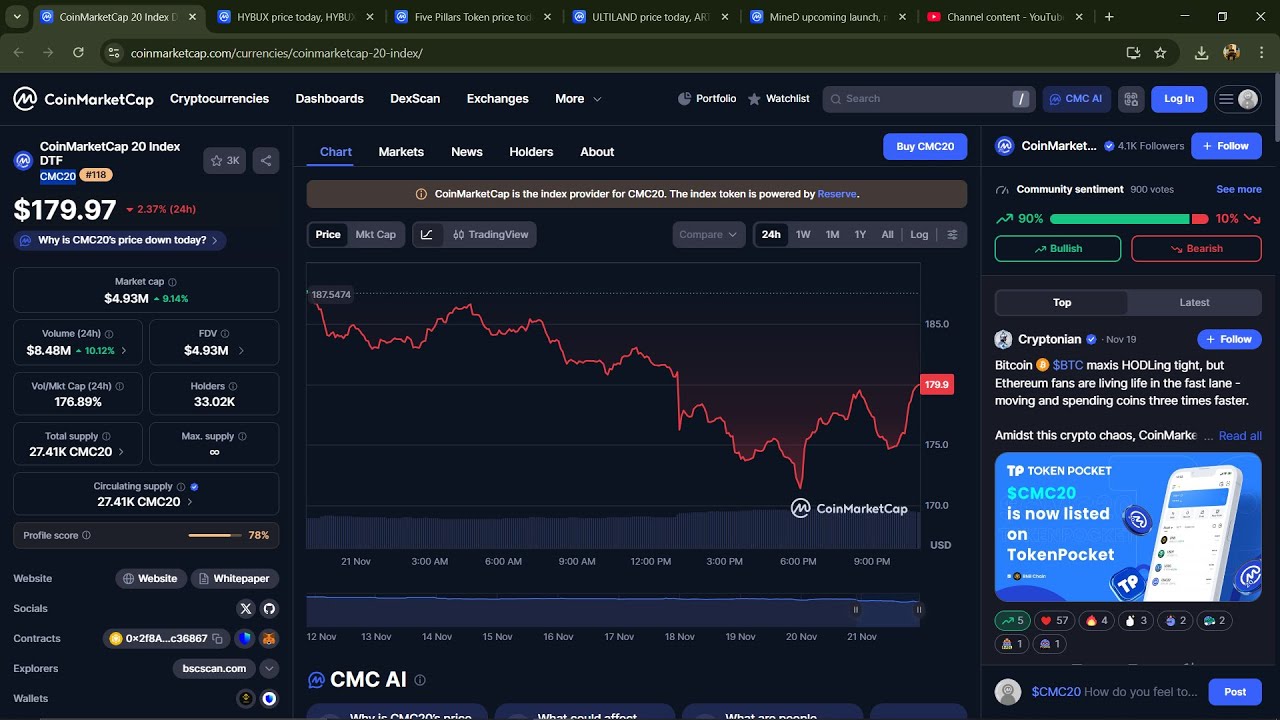
Task: Open line chart type icon
Action: click(x=427, y=235)
